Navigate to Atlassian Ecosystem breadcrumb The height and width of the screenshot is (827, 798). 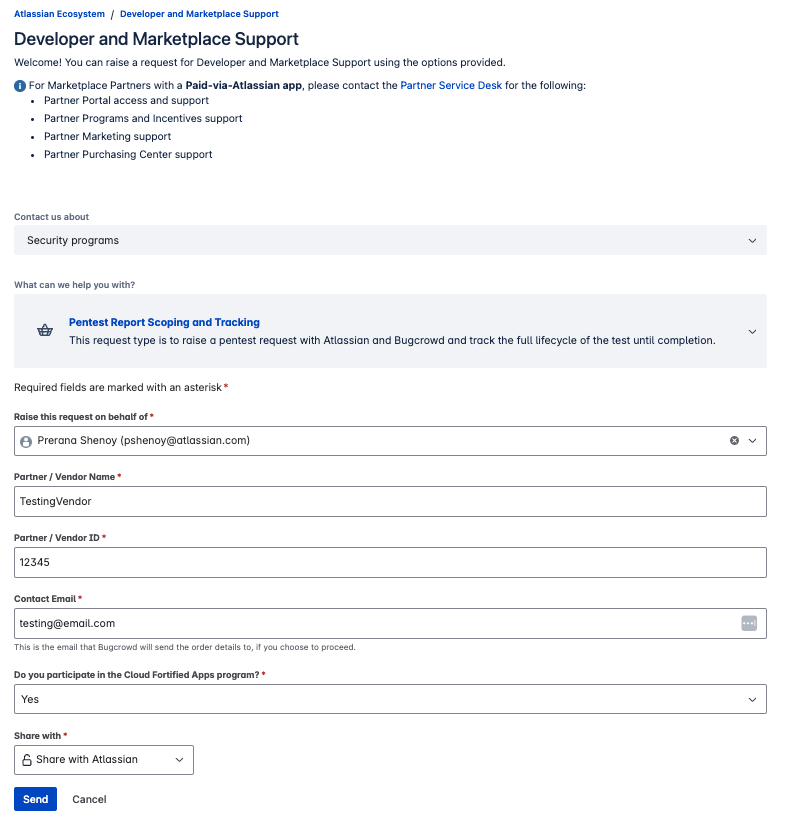click(57, 13)
